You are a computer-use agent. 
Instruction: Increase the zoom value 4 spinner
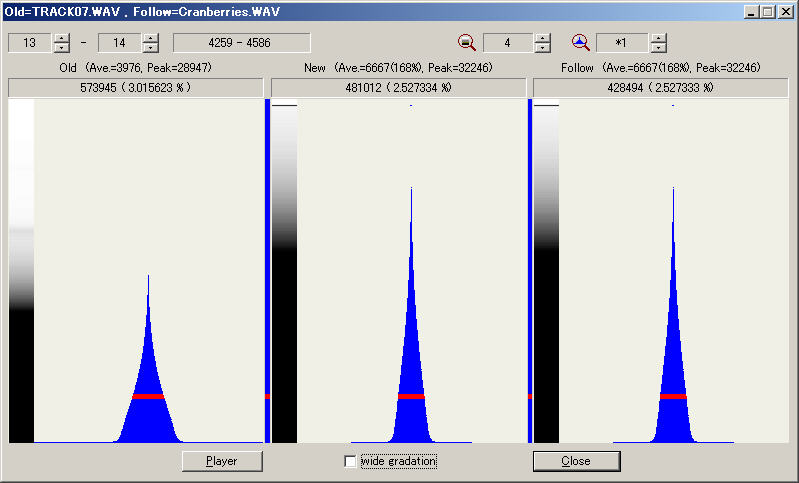(543, 38)
